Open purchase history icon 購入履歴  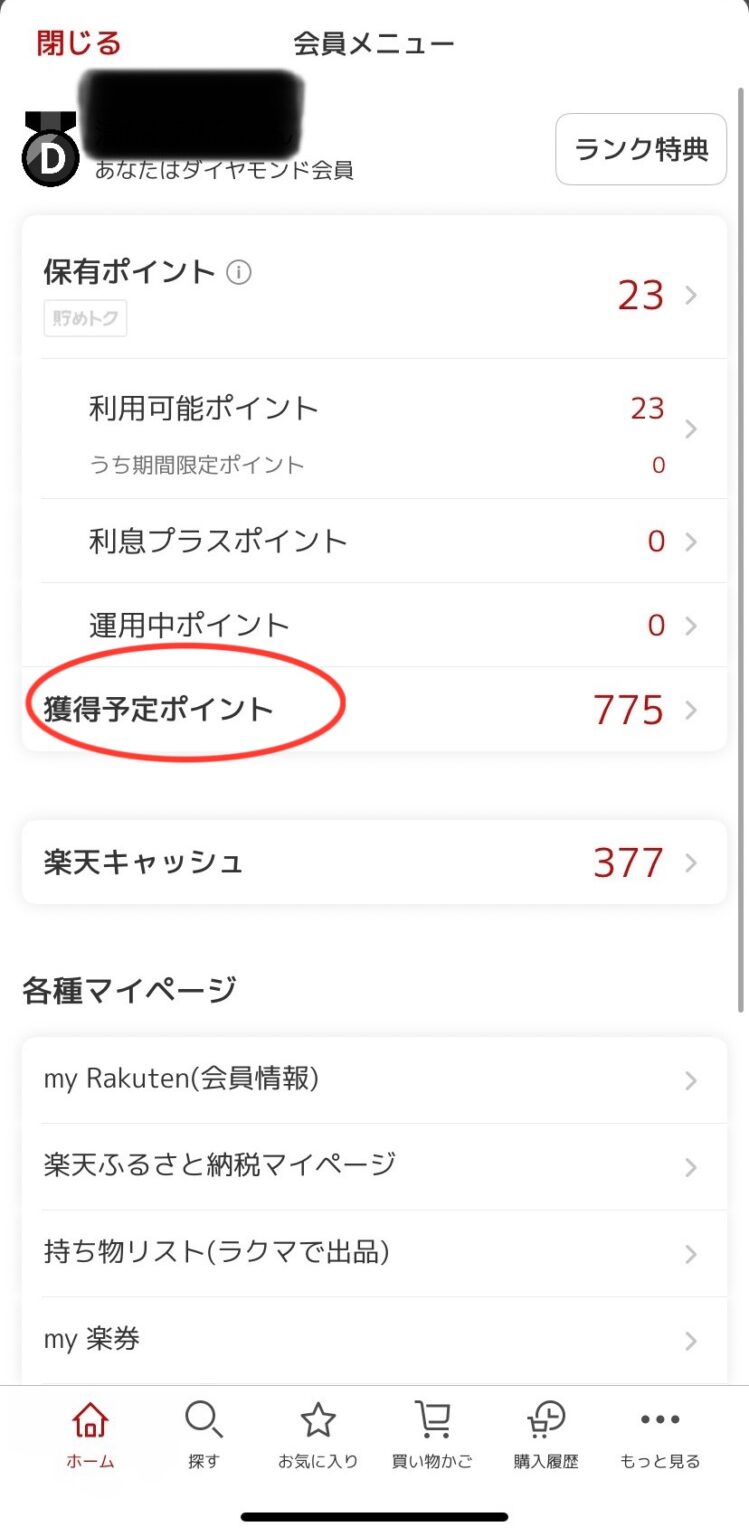coord(546,1421)
